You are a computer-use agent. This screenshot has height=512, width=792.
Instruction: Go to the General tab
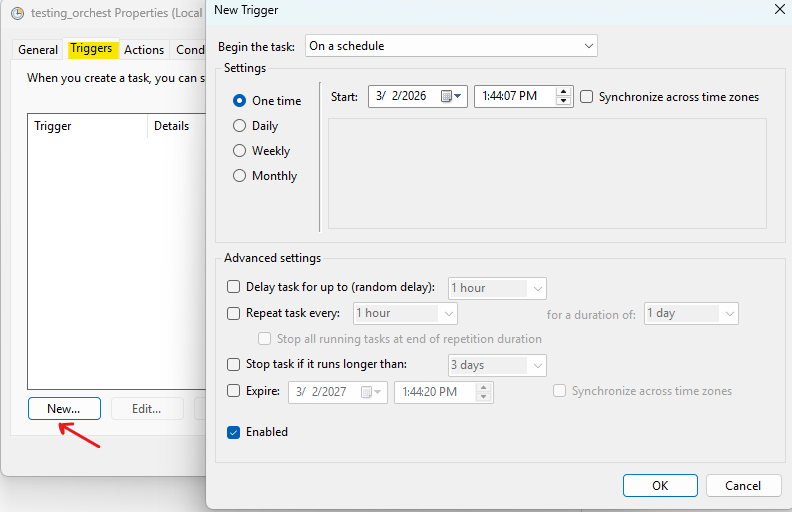click(x=38, y=50)
